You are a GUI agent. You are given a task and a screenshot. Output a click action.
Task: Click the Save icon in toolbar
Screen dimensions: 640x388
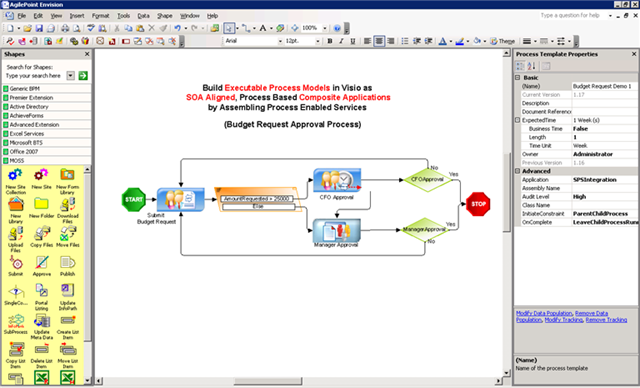pyautogui.click(x=39, y=28)
